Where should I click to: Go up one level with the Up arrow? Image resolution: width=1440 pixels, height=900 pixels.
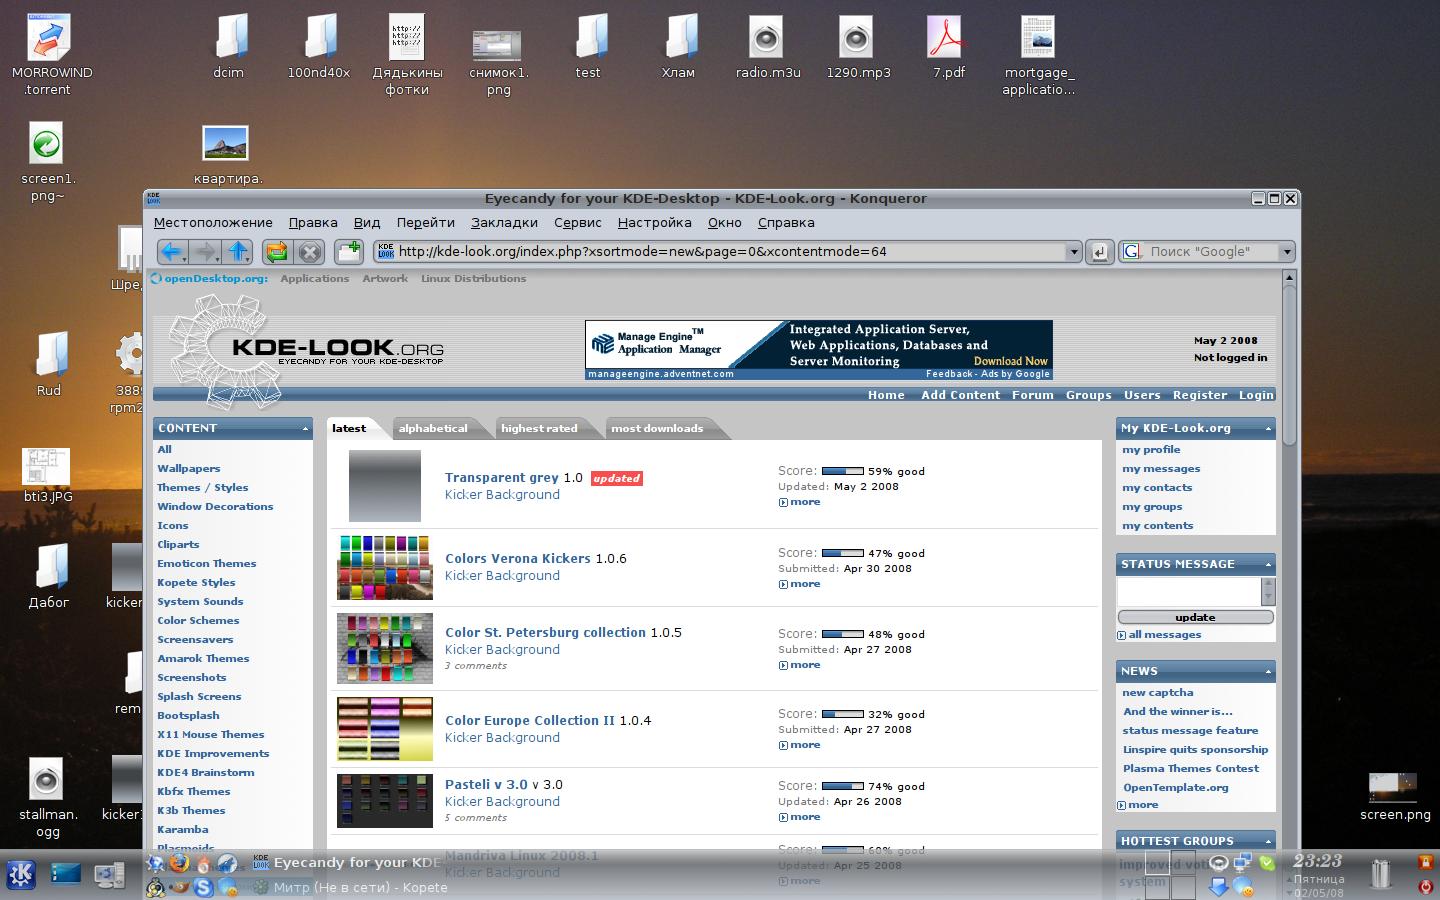(238, 252)
